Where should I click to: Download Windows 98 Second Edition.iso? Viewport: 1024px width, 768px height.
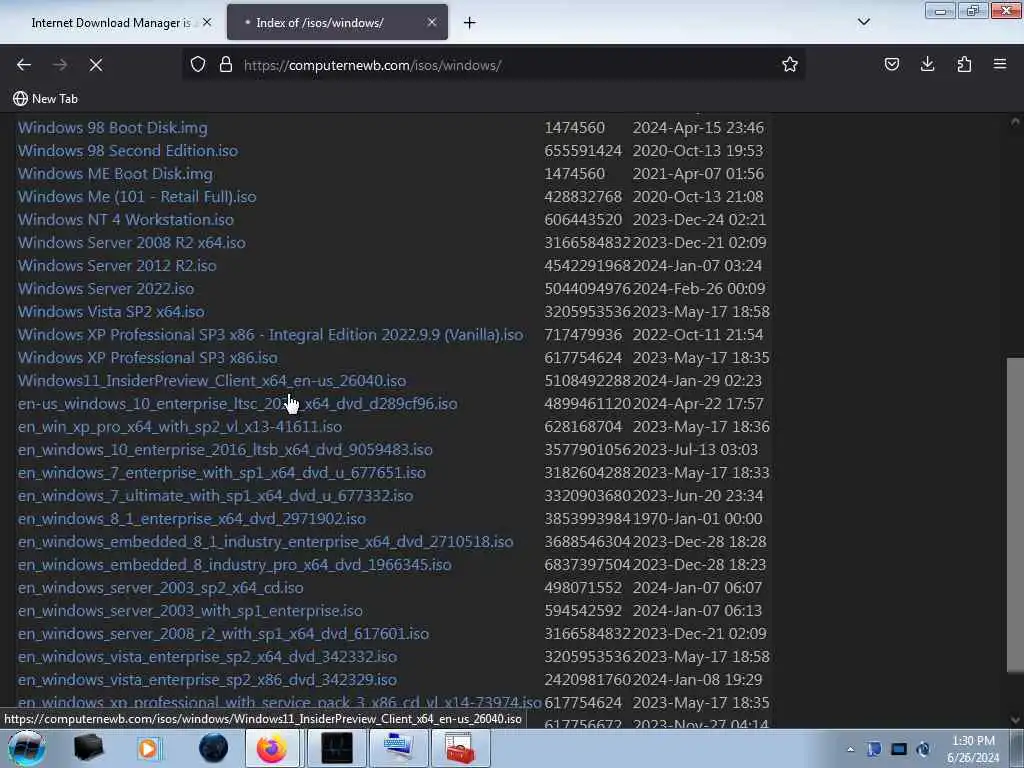coord(127,150)
